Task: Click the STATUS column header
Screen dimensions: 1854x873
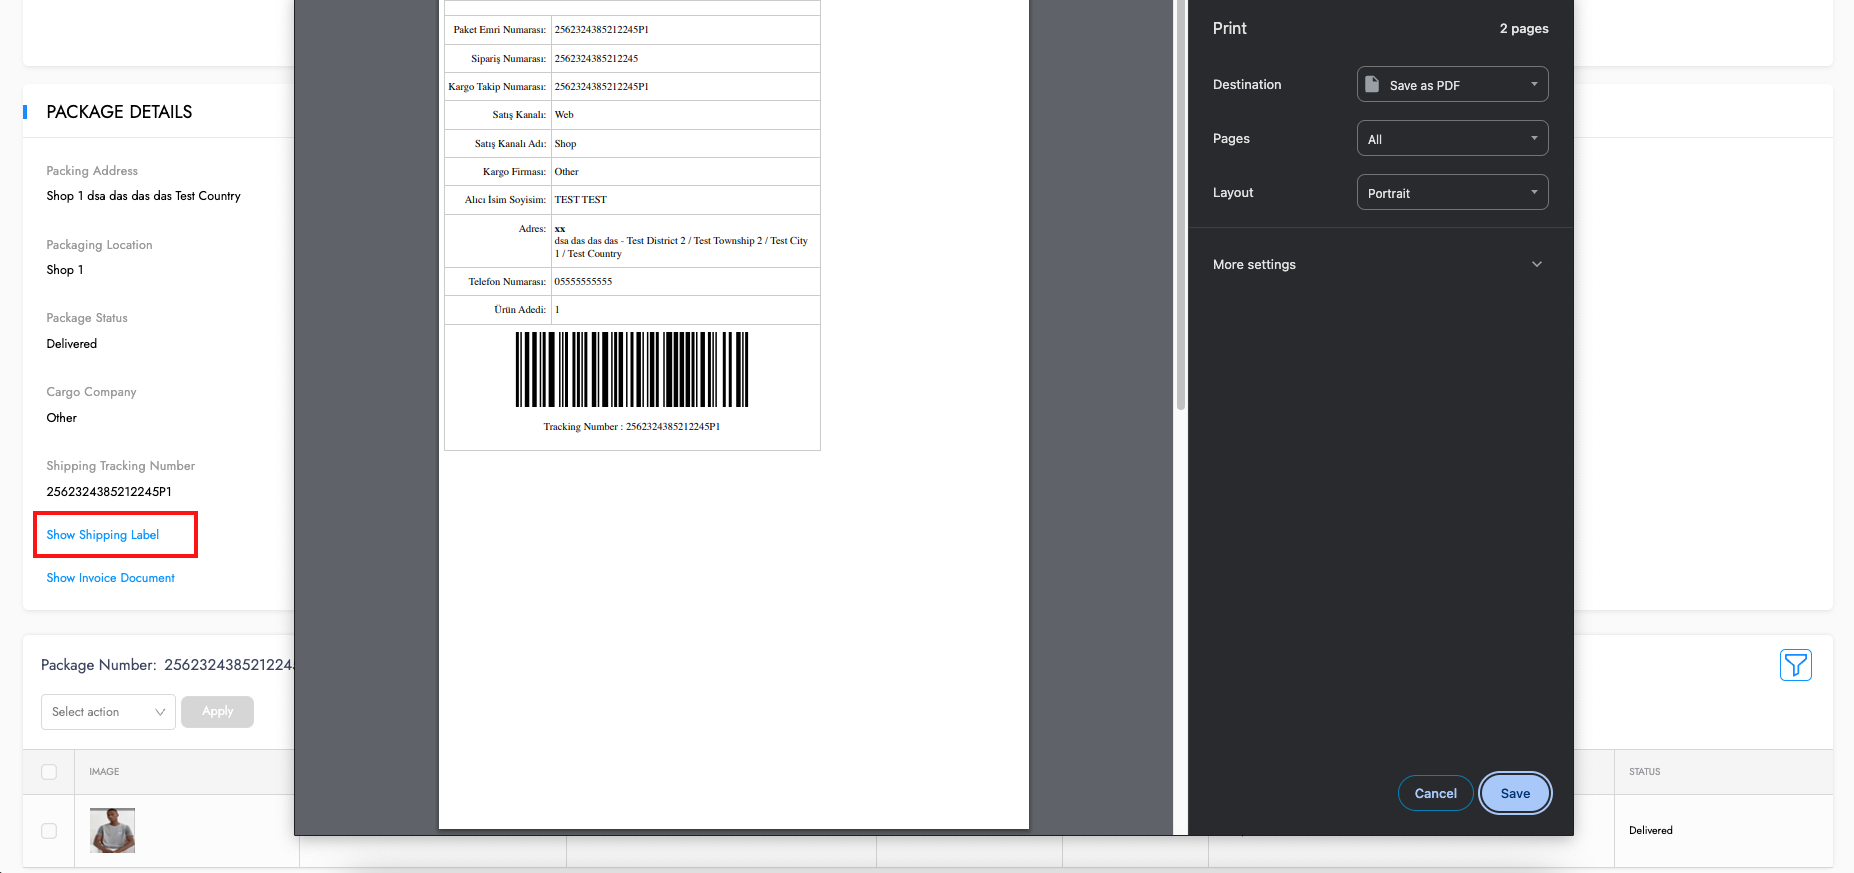Action: [x=1644, y=772]
